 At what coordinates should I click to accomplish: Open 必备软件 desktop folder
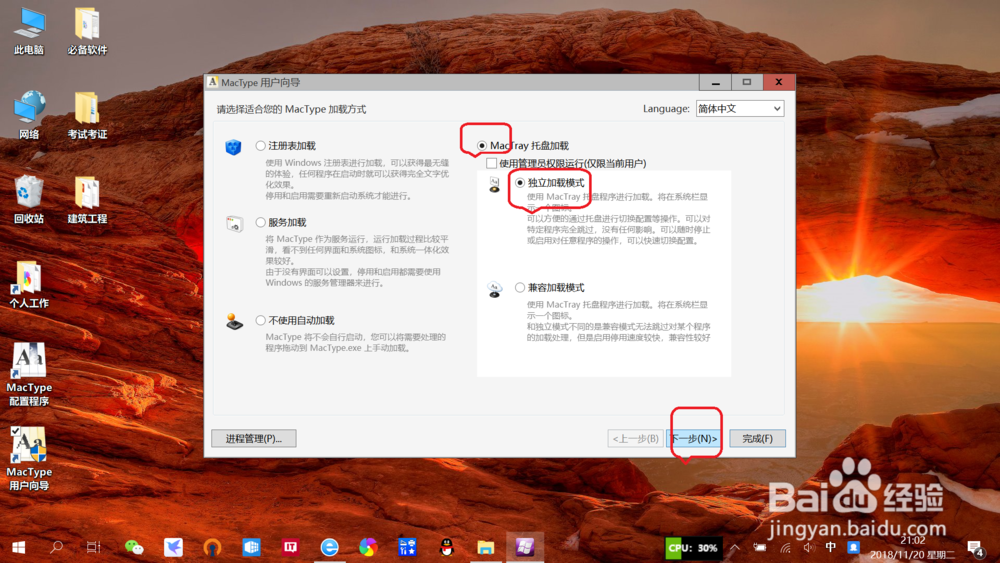coord(87,32)
